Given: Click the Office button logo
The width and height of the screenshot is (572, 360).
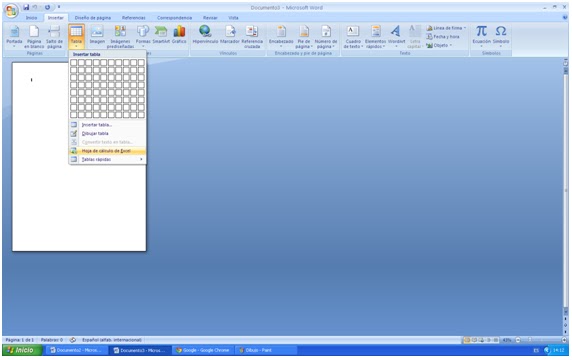Looking at the screenshot, I should pos(11,11).
